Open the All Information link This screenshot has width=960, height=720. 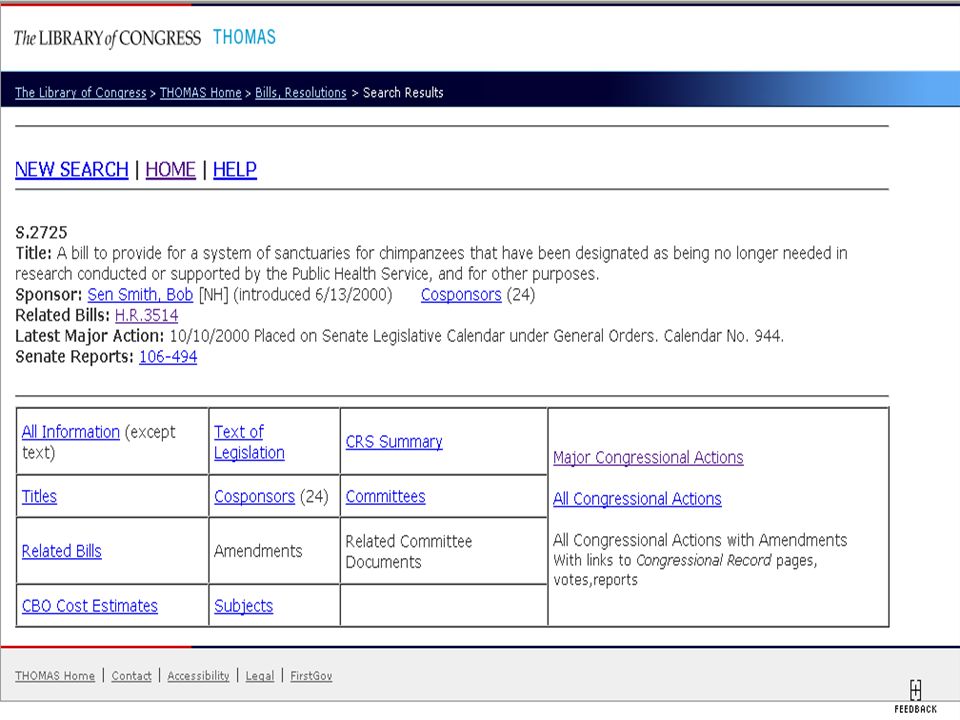[x=70, y=432]
